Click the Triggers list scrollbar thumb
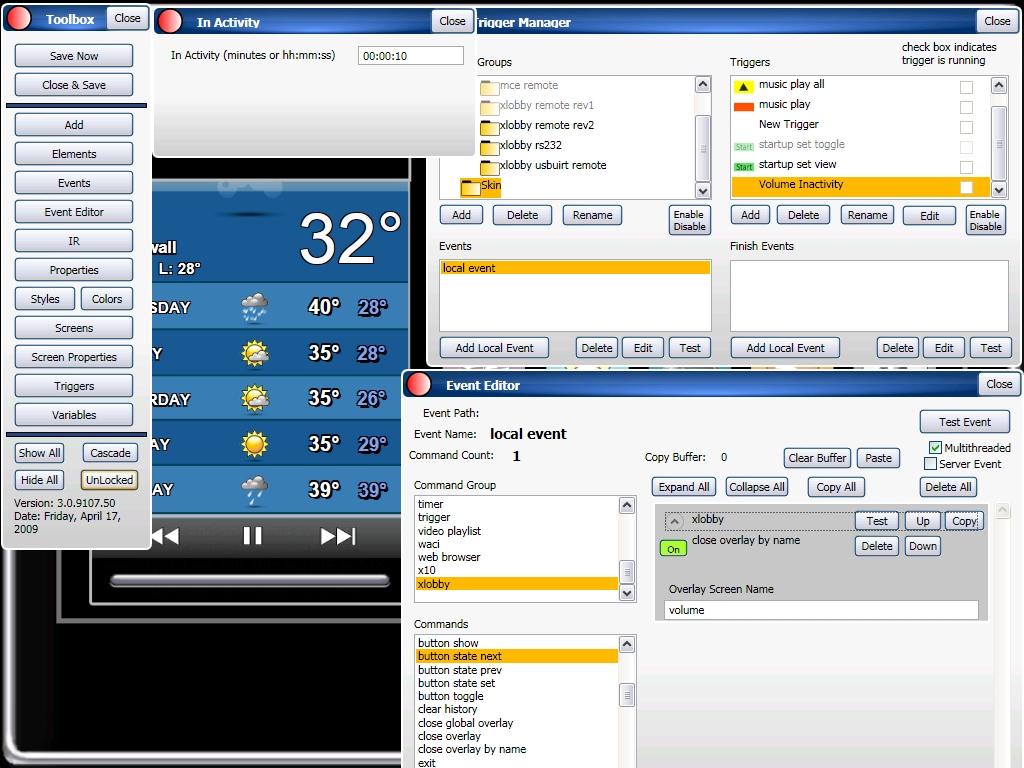The height and width of the screenshot is (768, 1024). click(x=999, y=144)
